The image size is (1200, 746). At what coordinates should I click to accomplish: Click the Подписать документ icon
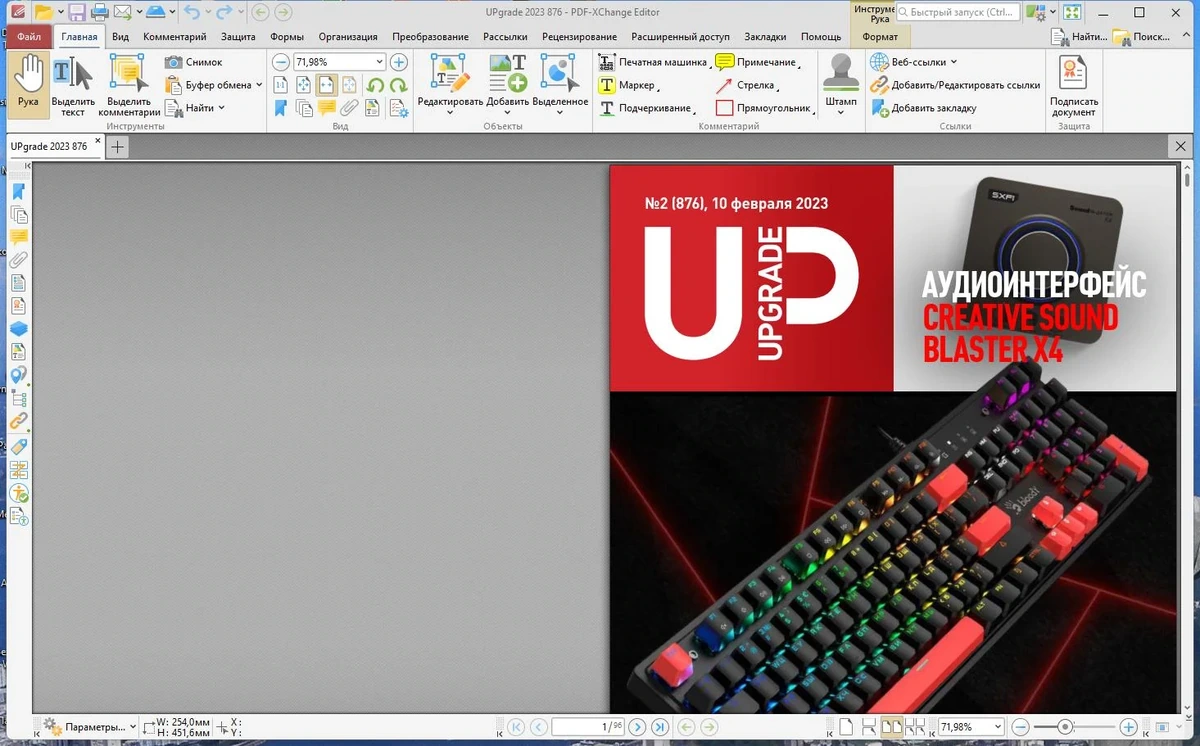coord(1074,85)
